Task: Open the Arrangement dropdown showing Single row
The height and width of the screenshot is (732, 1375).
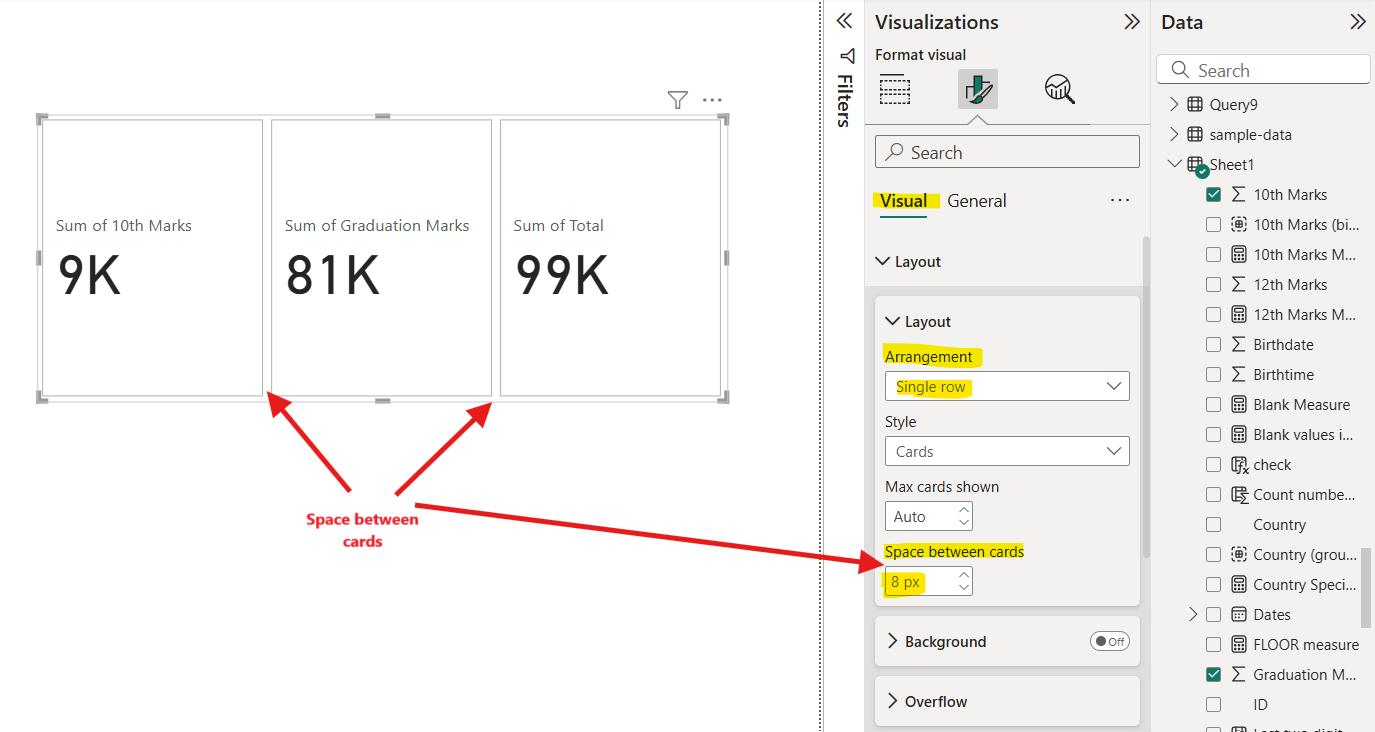Action: tap(1006, 386)
